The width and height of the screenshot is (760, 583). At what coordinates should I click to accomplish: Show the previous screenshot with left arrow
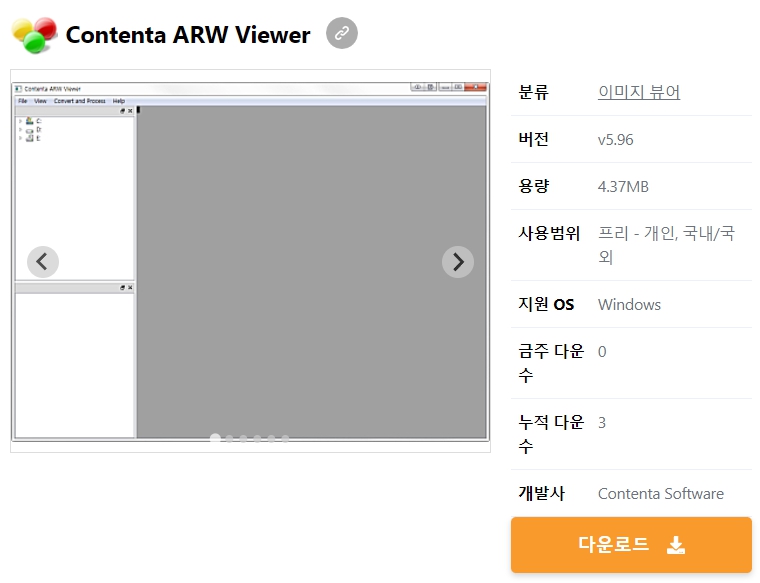pos(43,262)
